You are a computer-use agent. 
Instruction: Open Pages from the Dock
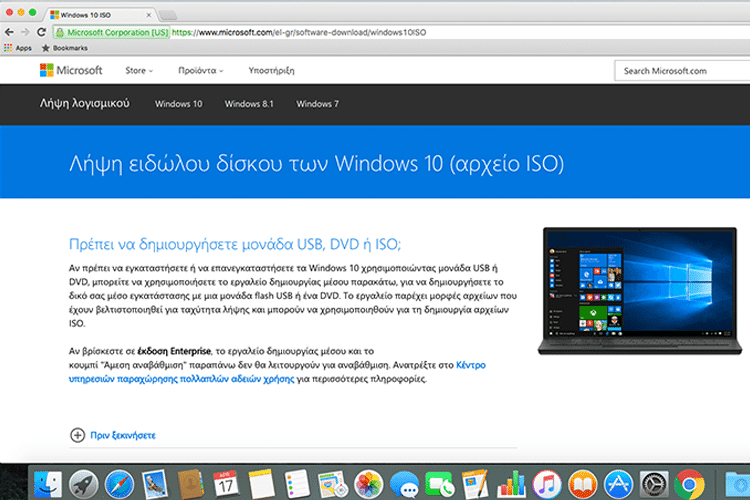(475, 484)
